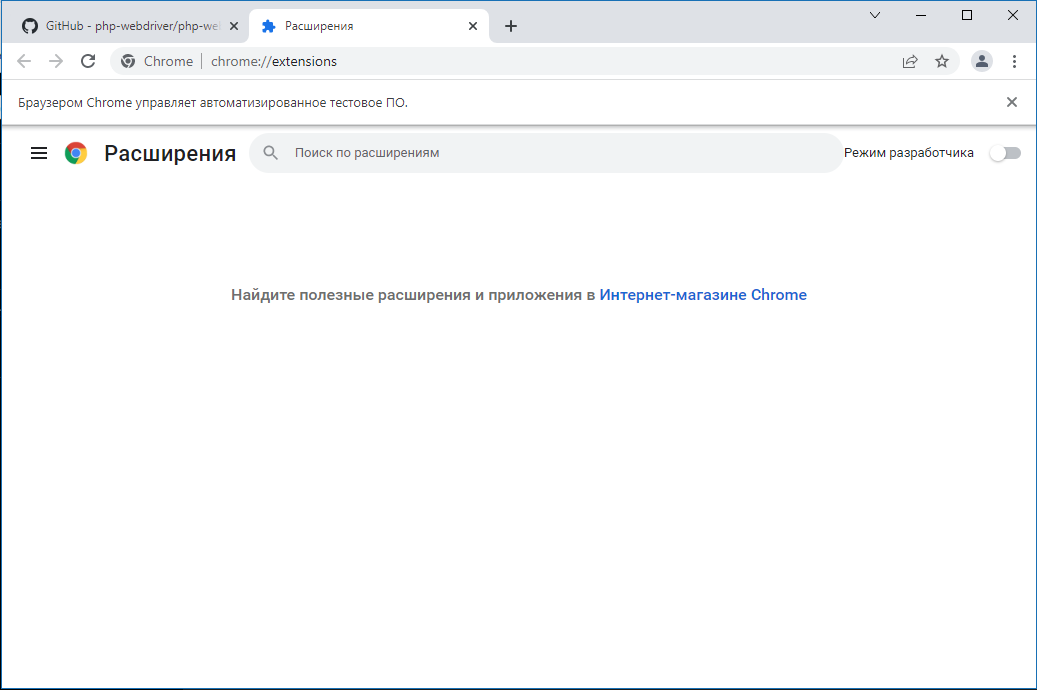Maximize the Chrome window
The width and height of the screenshot is (1037, 690).
pyautogui.click(x=967, y=15)
